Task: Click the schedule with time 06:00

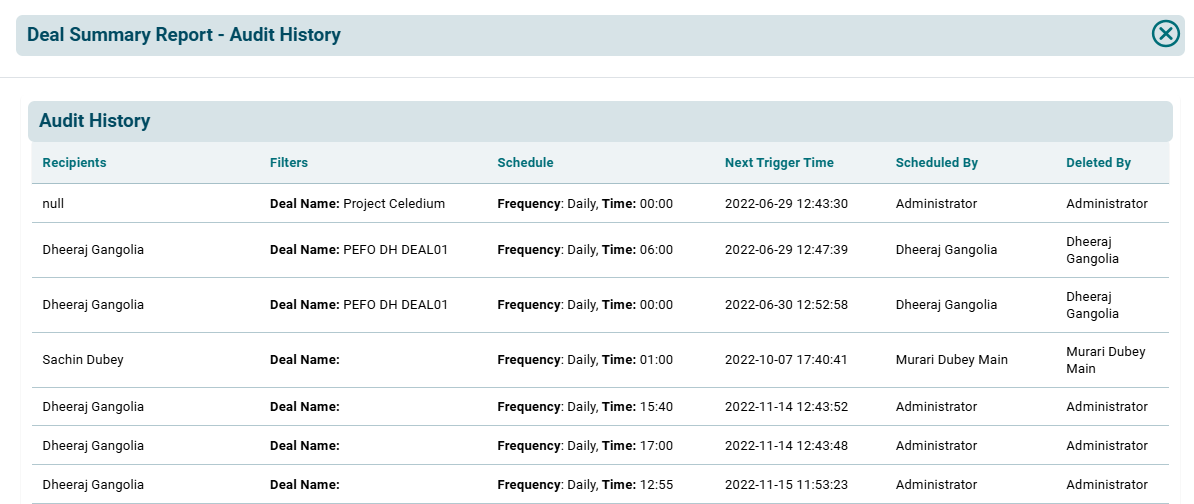Action: click(585, 249)
